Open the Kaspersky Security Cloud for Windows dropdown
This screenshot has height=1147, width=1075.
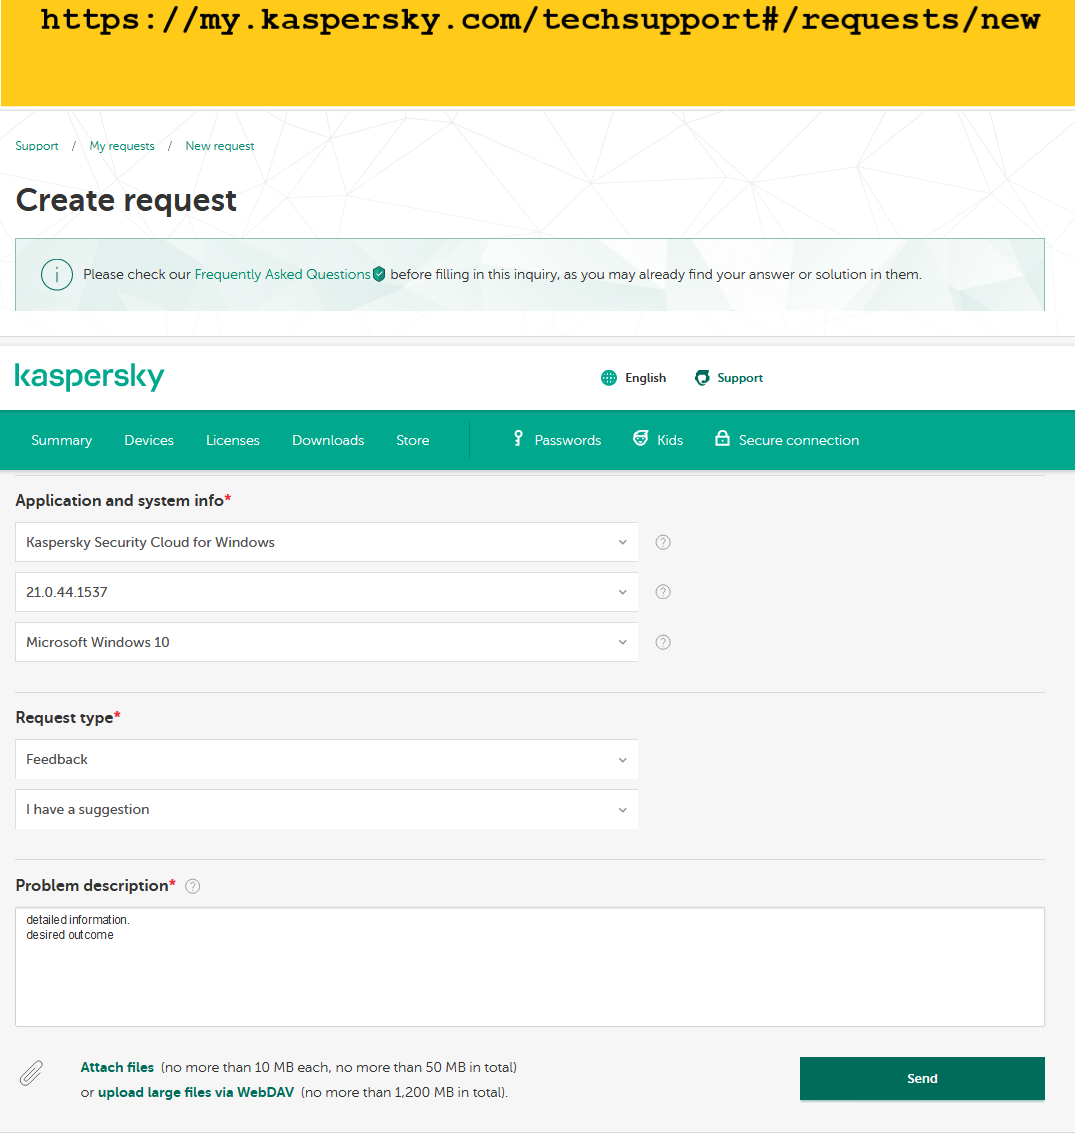326,542
